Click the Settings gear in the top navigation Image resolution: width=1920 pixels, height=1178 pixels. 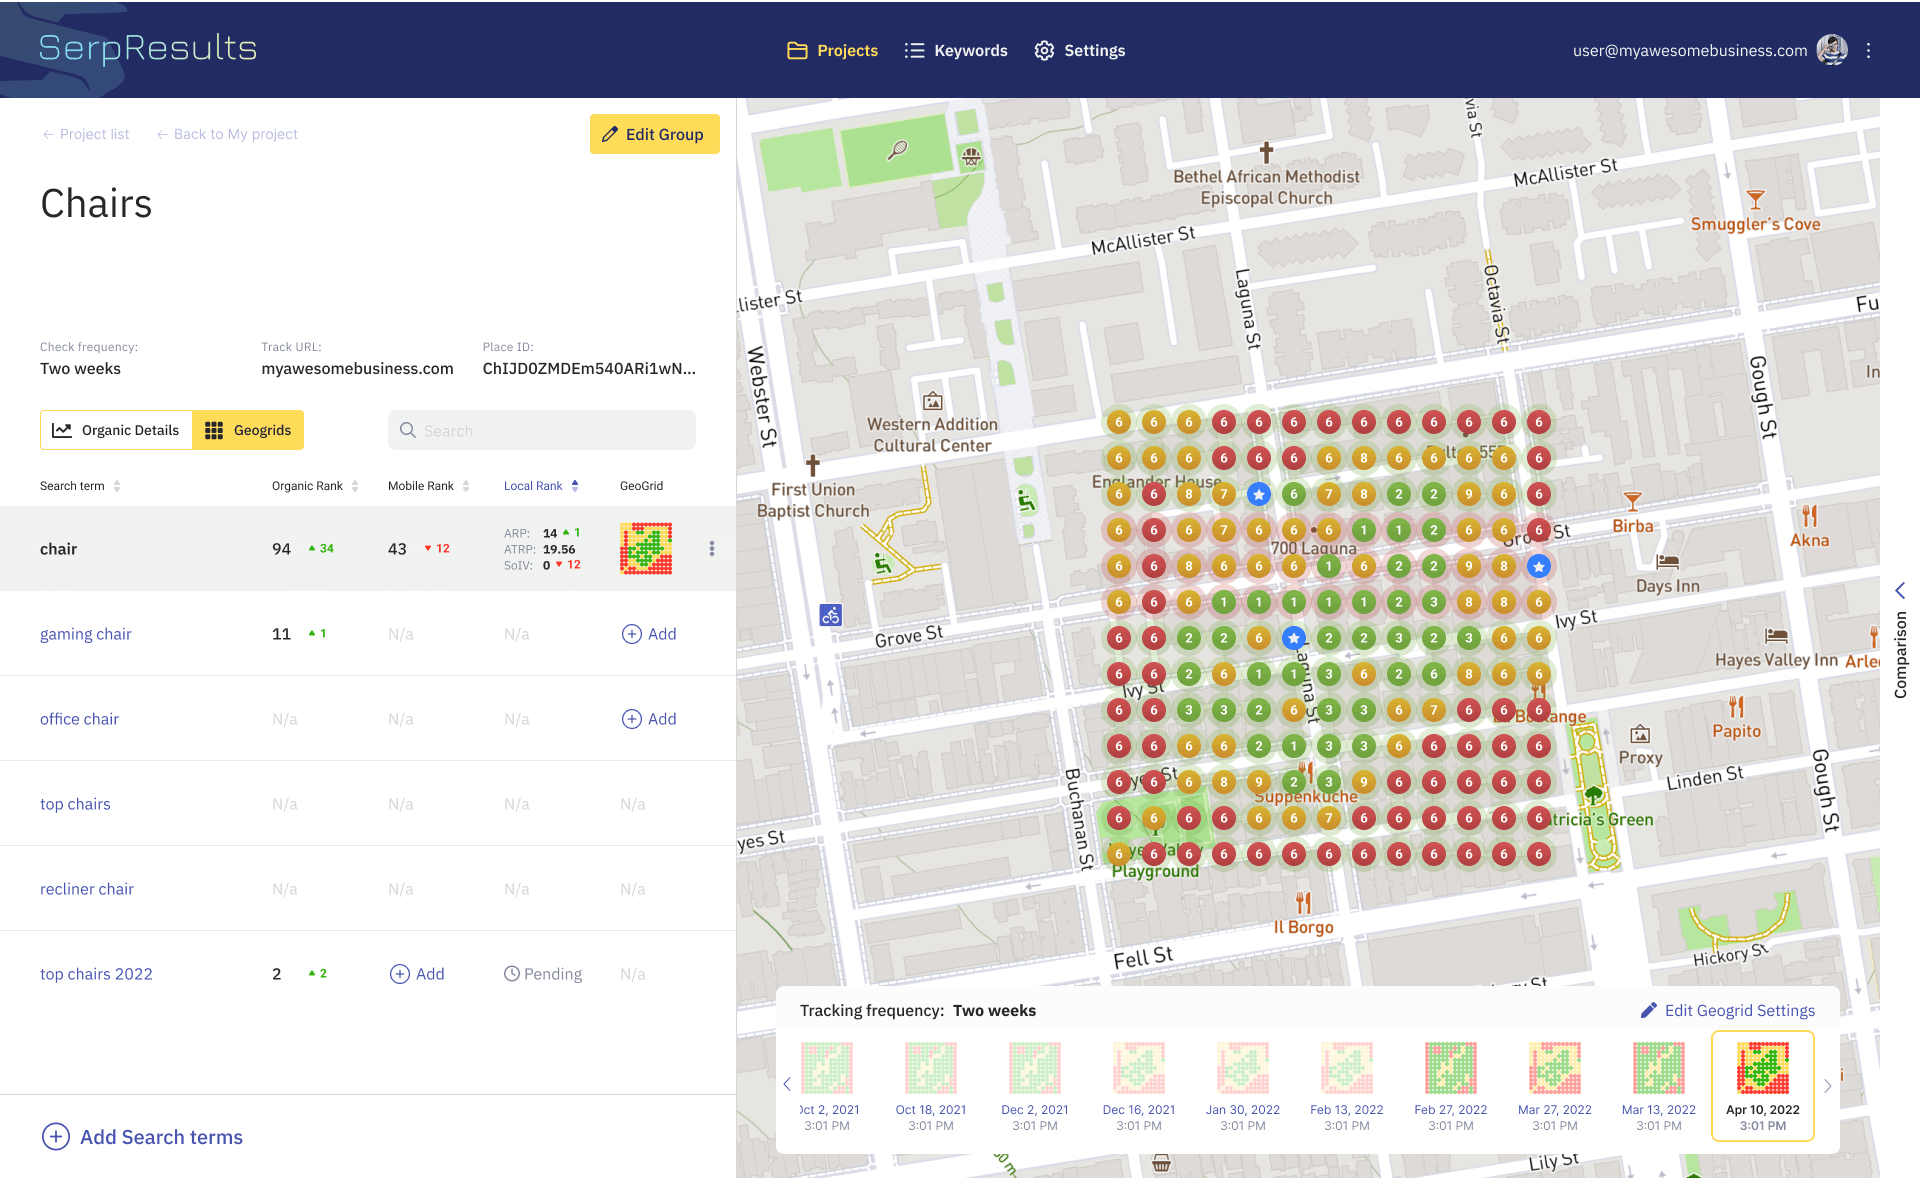(x=1044, y=50)
